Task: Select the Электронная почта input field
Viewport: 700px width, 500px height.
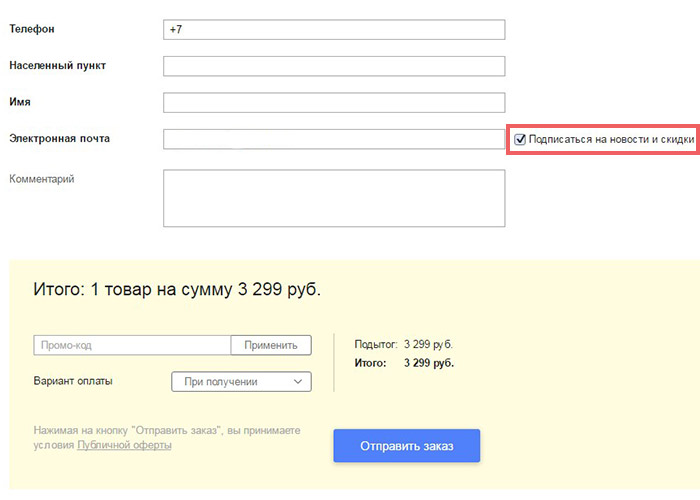Action: click(334, 139)
